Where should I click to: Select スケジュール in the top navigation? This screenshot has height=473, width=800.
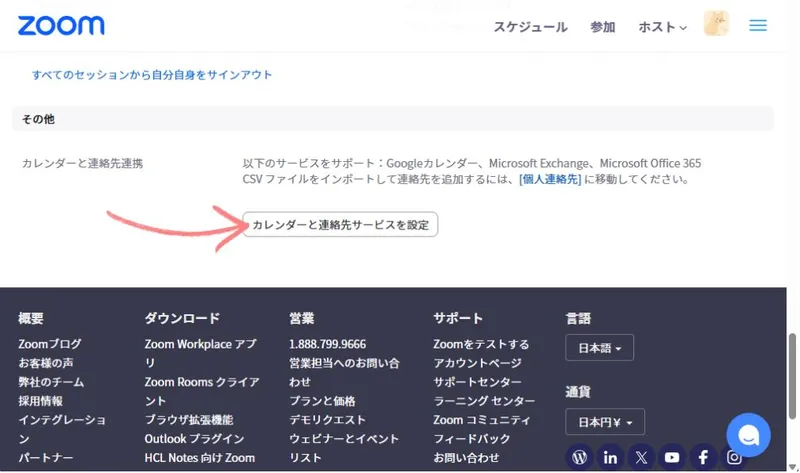[530, 27]
